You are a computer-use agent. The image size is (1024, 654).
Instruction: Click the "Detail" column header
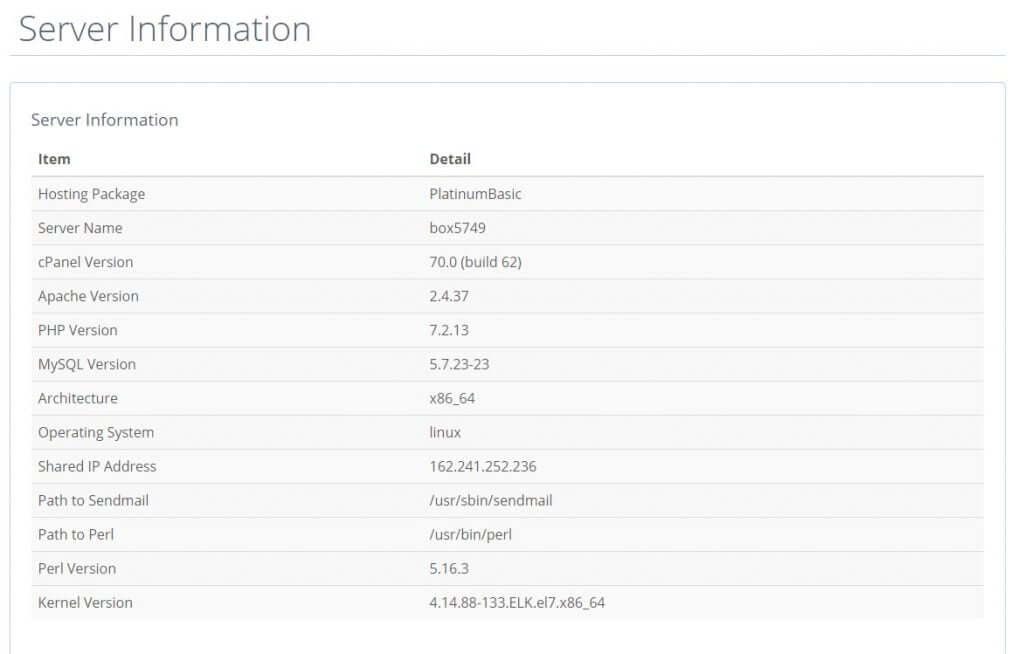pyautogui.click(x=450, y=159)
